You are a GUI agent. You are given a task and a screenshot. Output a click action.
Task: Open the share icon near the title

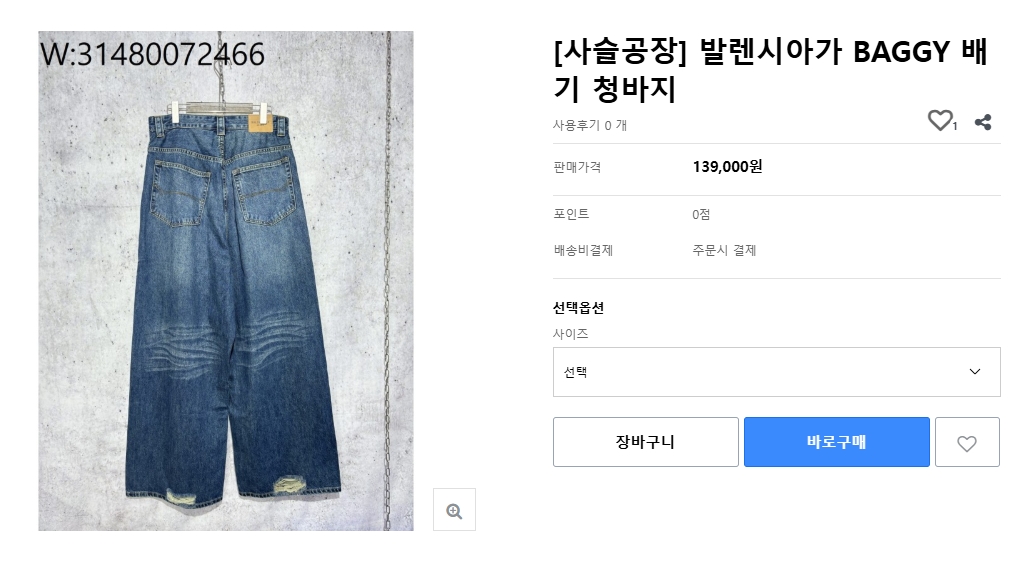click(983, 122)
